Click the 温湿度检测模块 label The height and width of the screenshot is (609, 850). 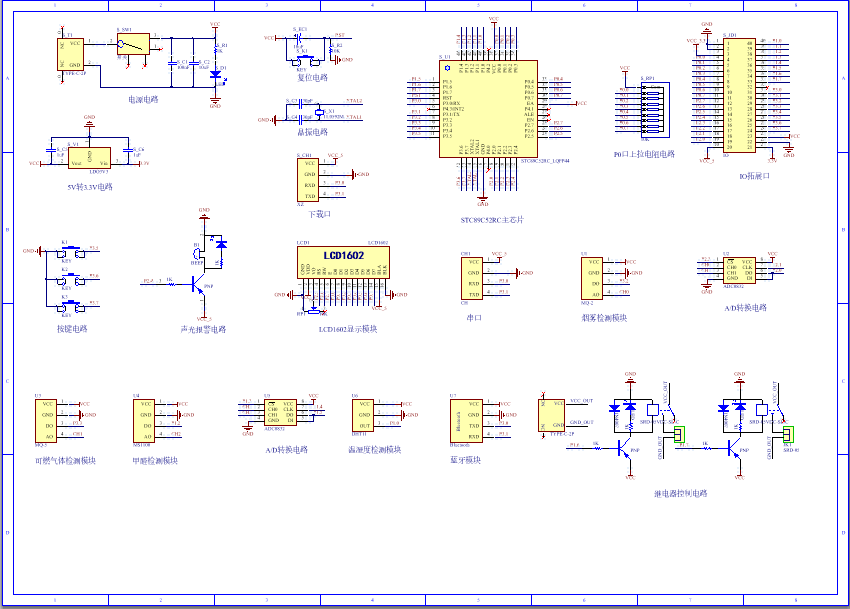375,450
